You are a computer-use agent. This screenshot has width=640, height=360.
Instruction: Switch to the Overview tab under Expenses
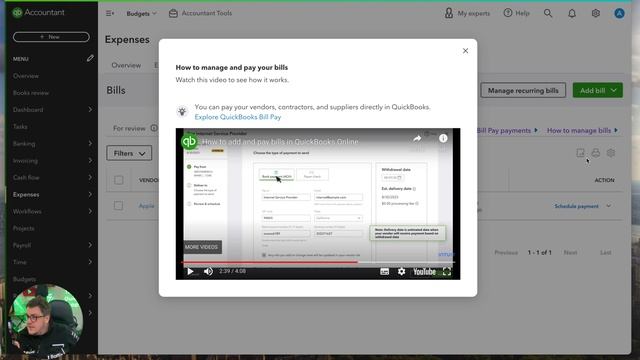pyautogui.click(x=126, y=65)
